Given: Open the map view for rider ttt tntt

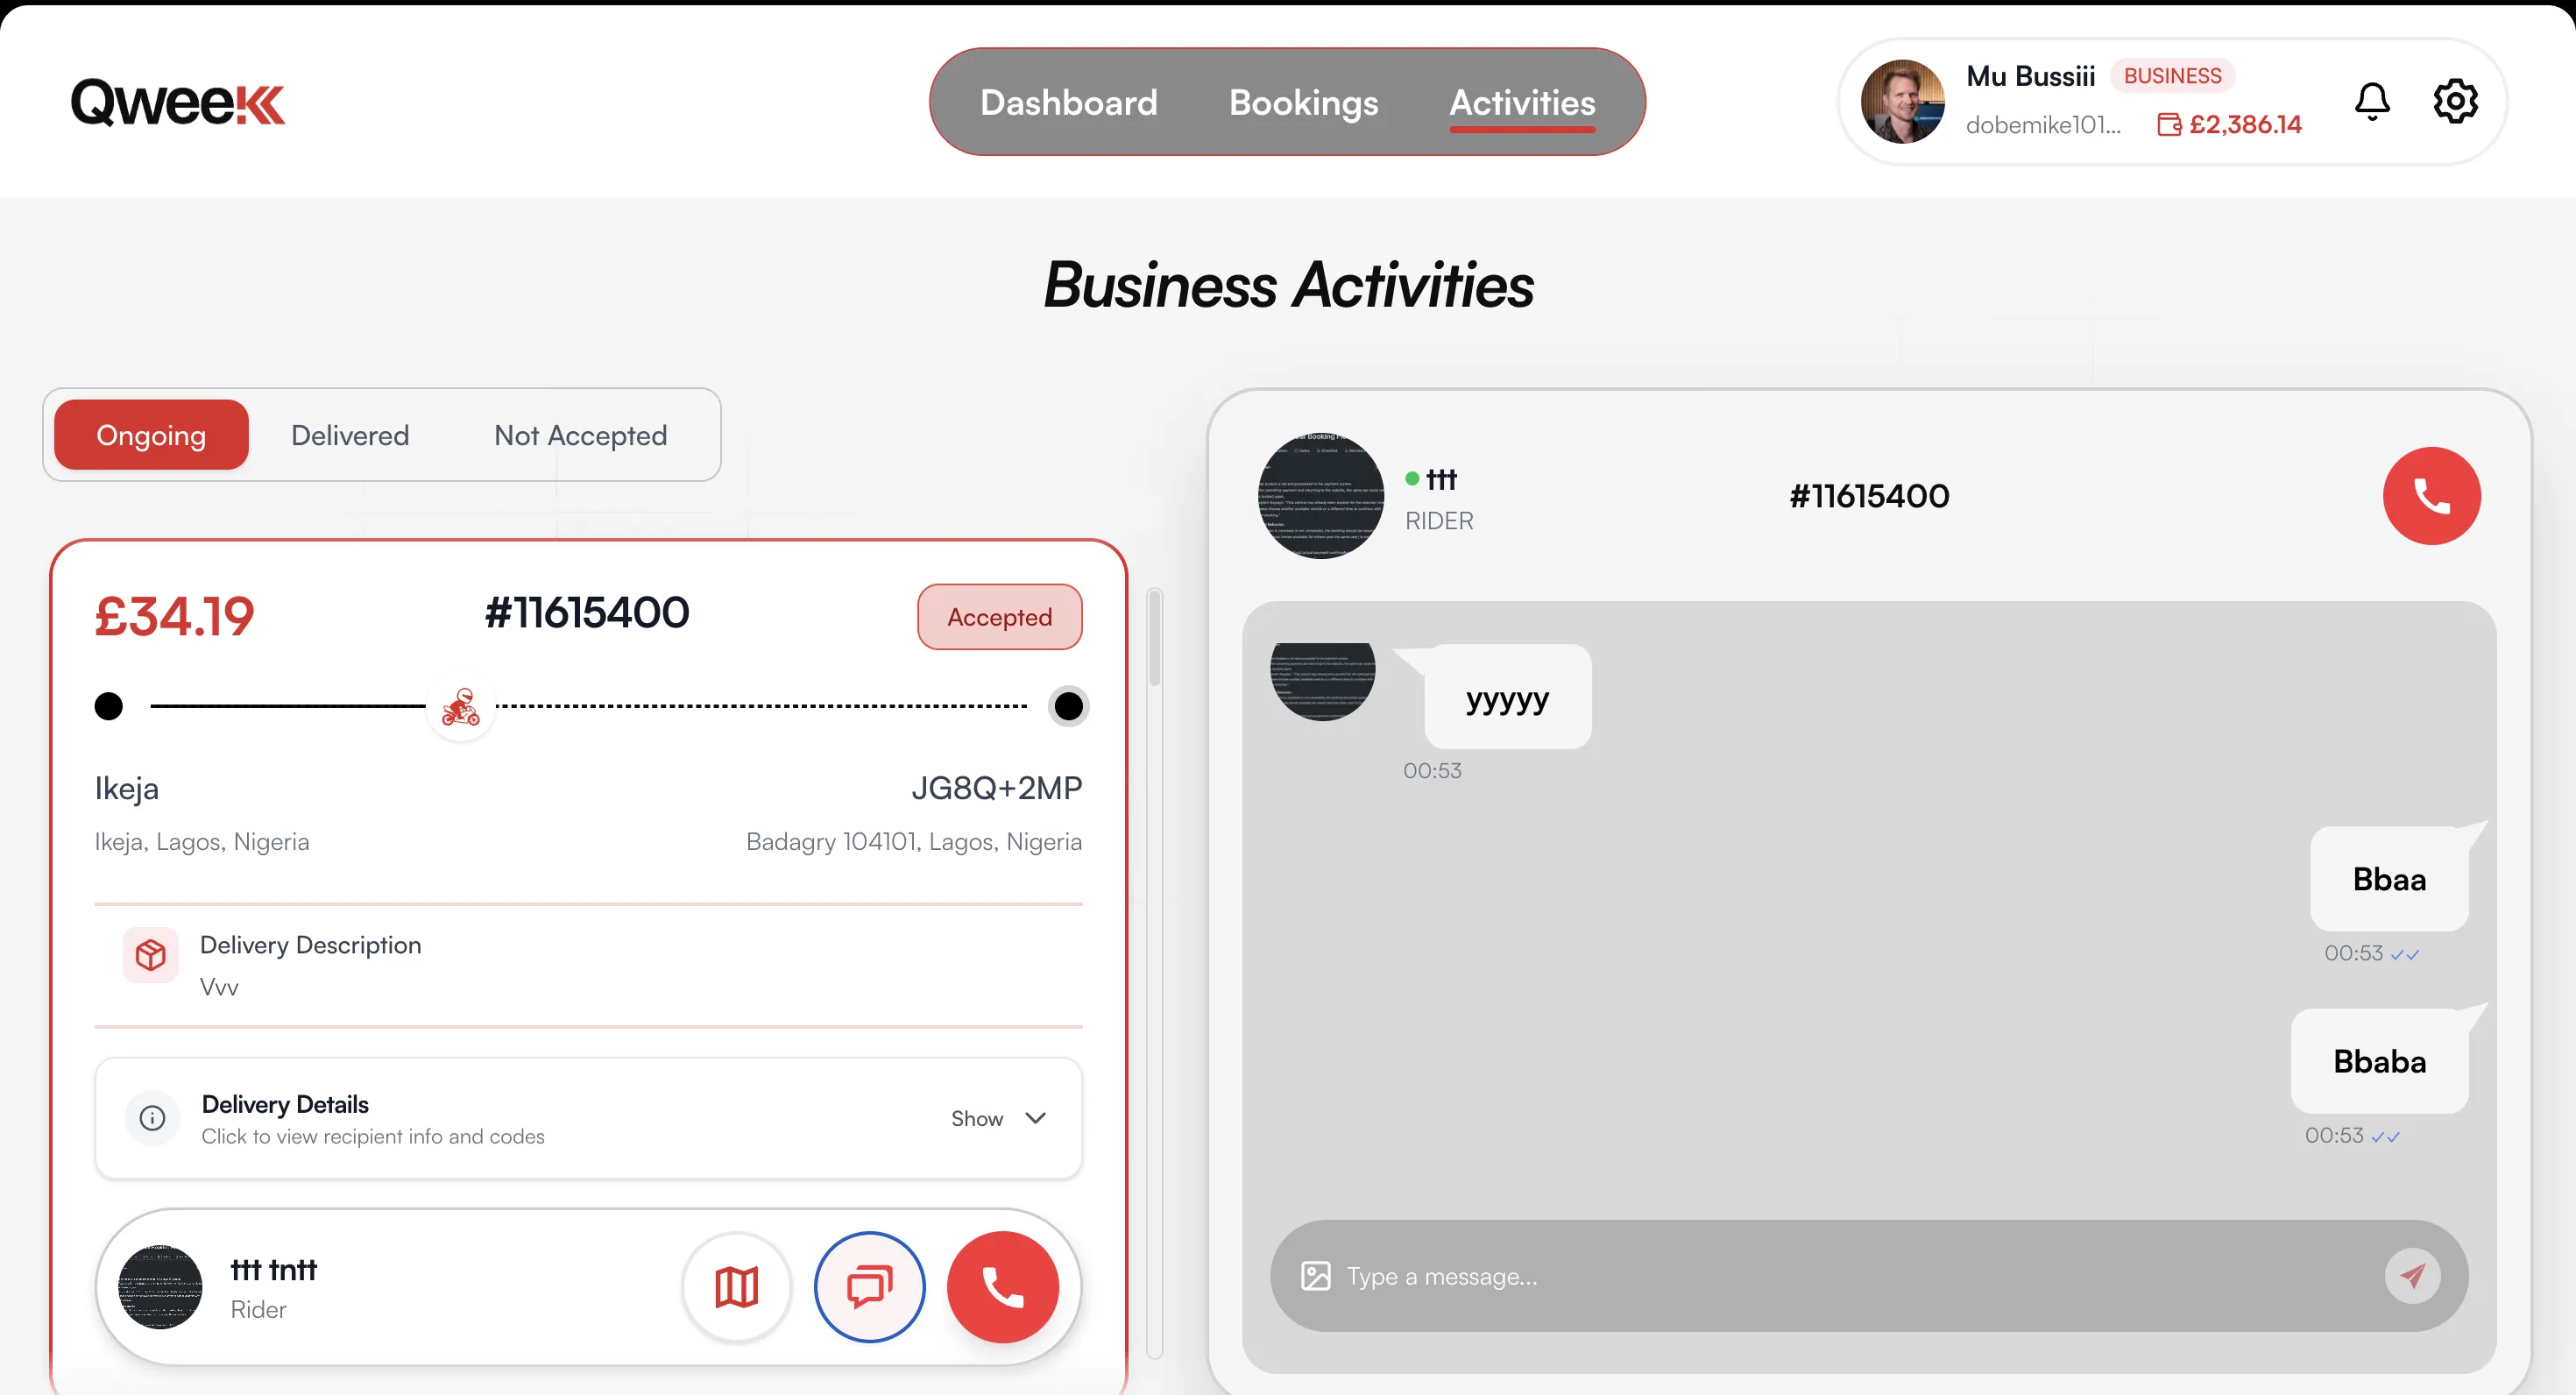Looking at the screenshot, I should 736,1287.
